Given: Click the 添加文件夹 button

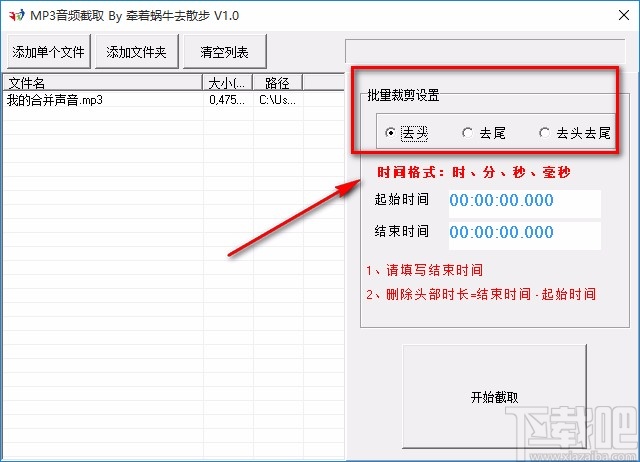Looking at the screenshot, I should tap(136, 52).
